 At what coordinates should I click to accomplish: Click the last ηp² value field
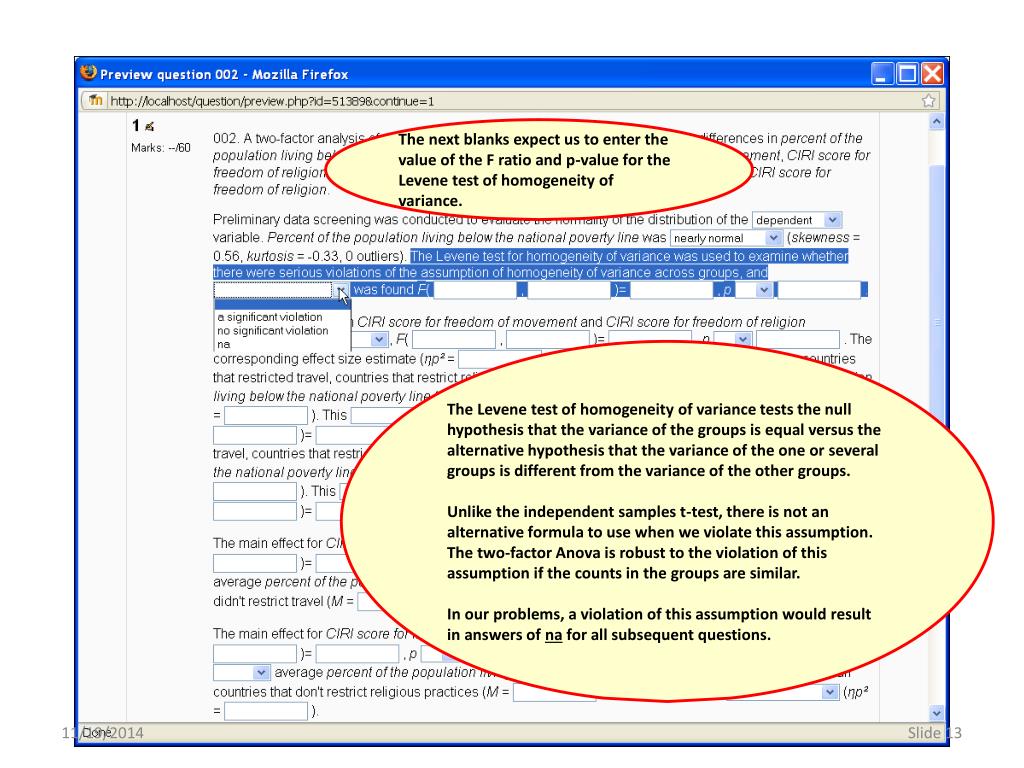[266, 711]
